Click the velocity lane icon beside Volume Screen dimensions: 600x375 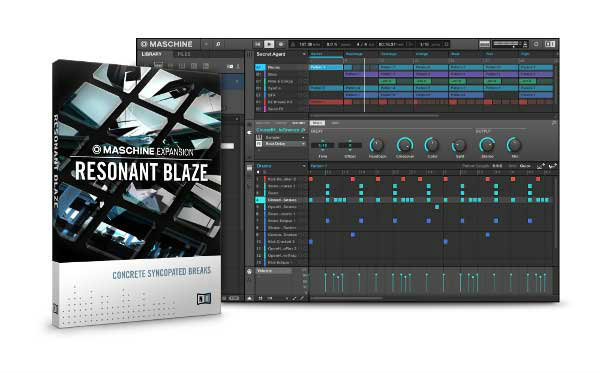click(249, 271)
